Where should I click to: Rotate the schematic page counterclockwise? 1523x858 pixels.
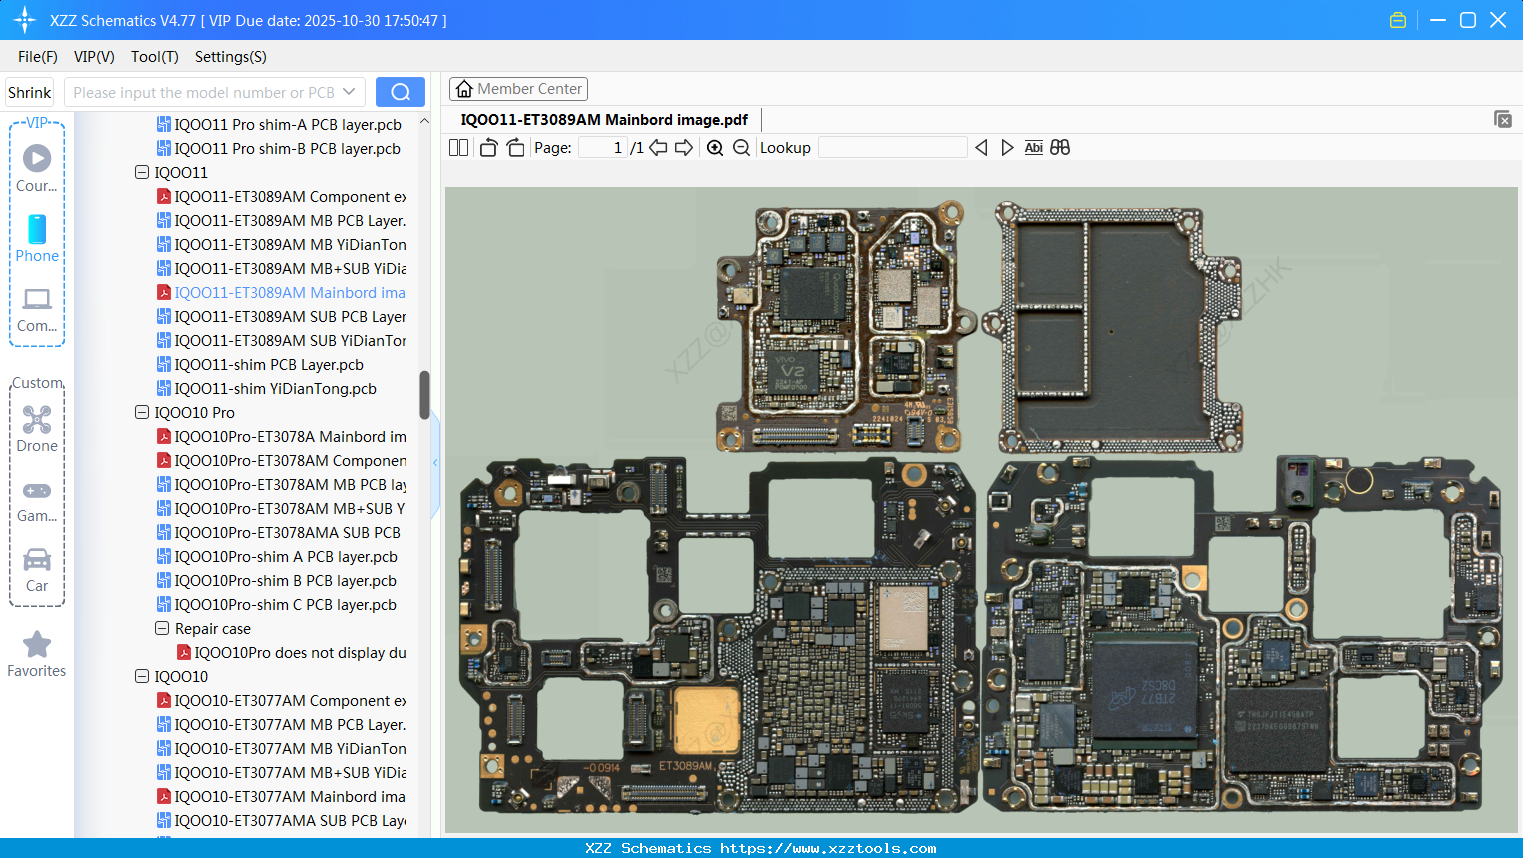click(487, 147)
